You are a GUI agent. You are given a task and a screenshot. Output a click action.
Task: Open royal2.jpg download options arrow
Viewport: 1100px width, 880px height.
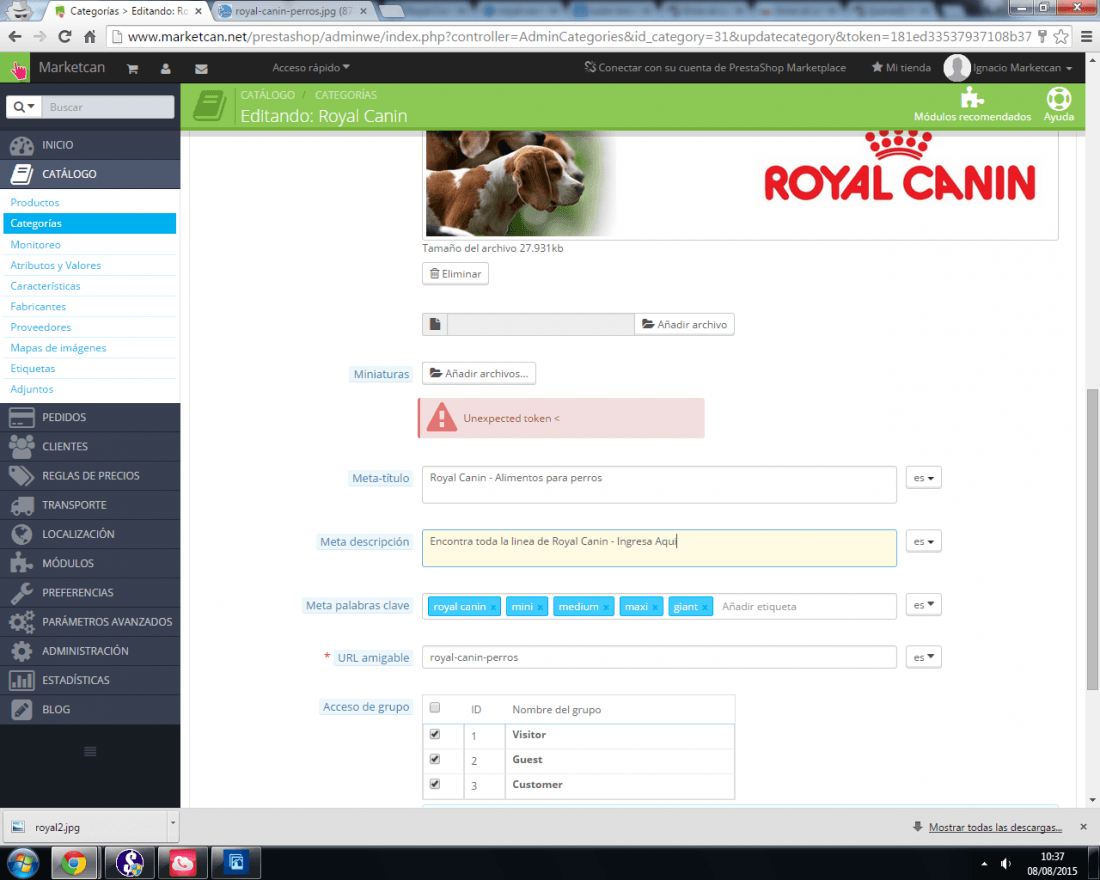[173, 826]
